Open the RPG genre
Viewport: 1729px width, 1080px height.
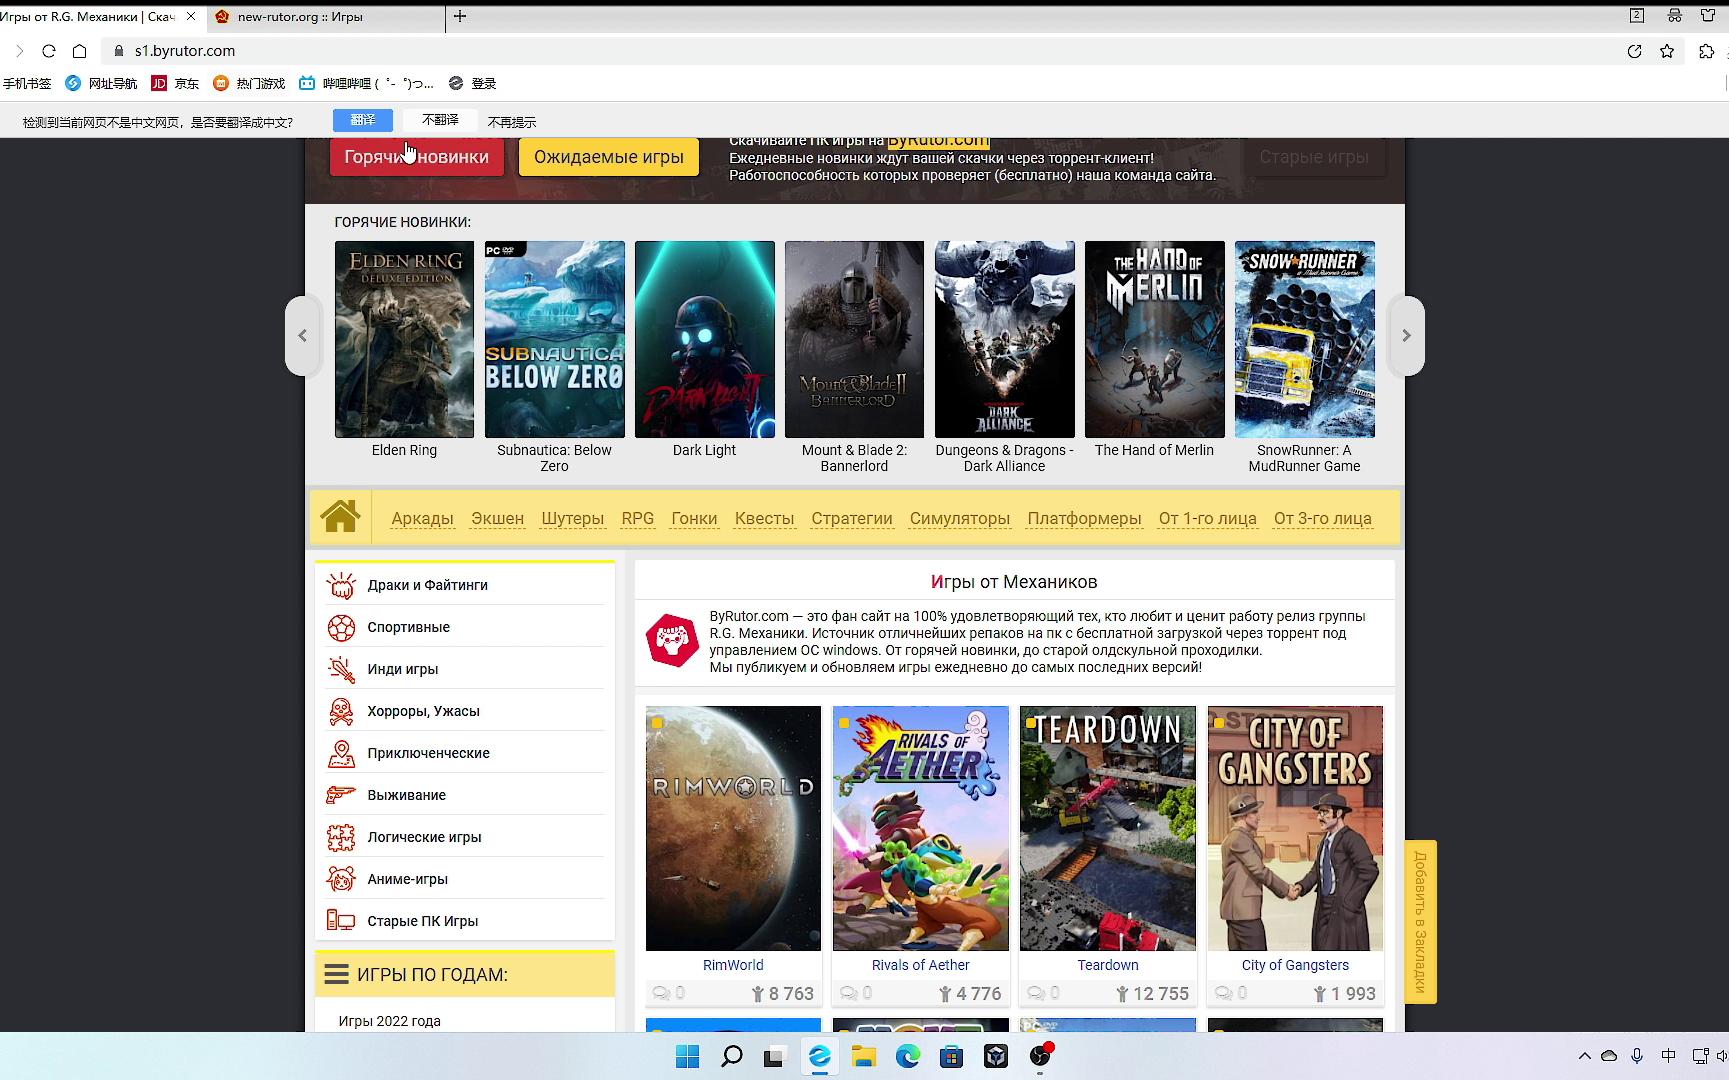point(638,518)
